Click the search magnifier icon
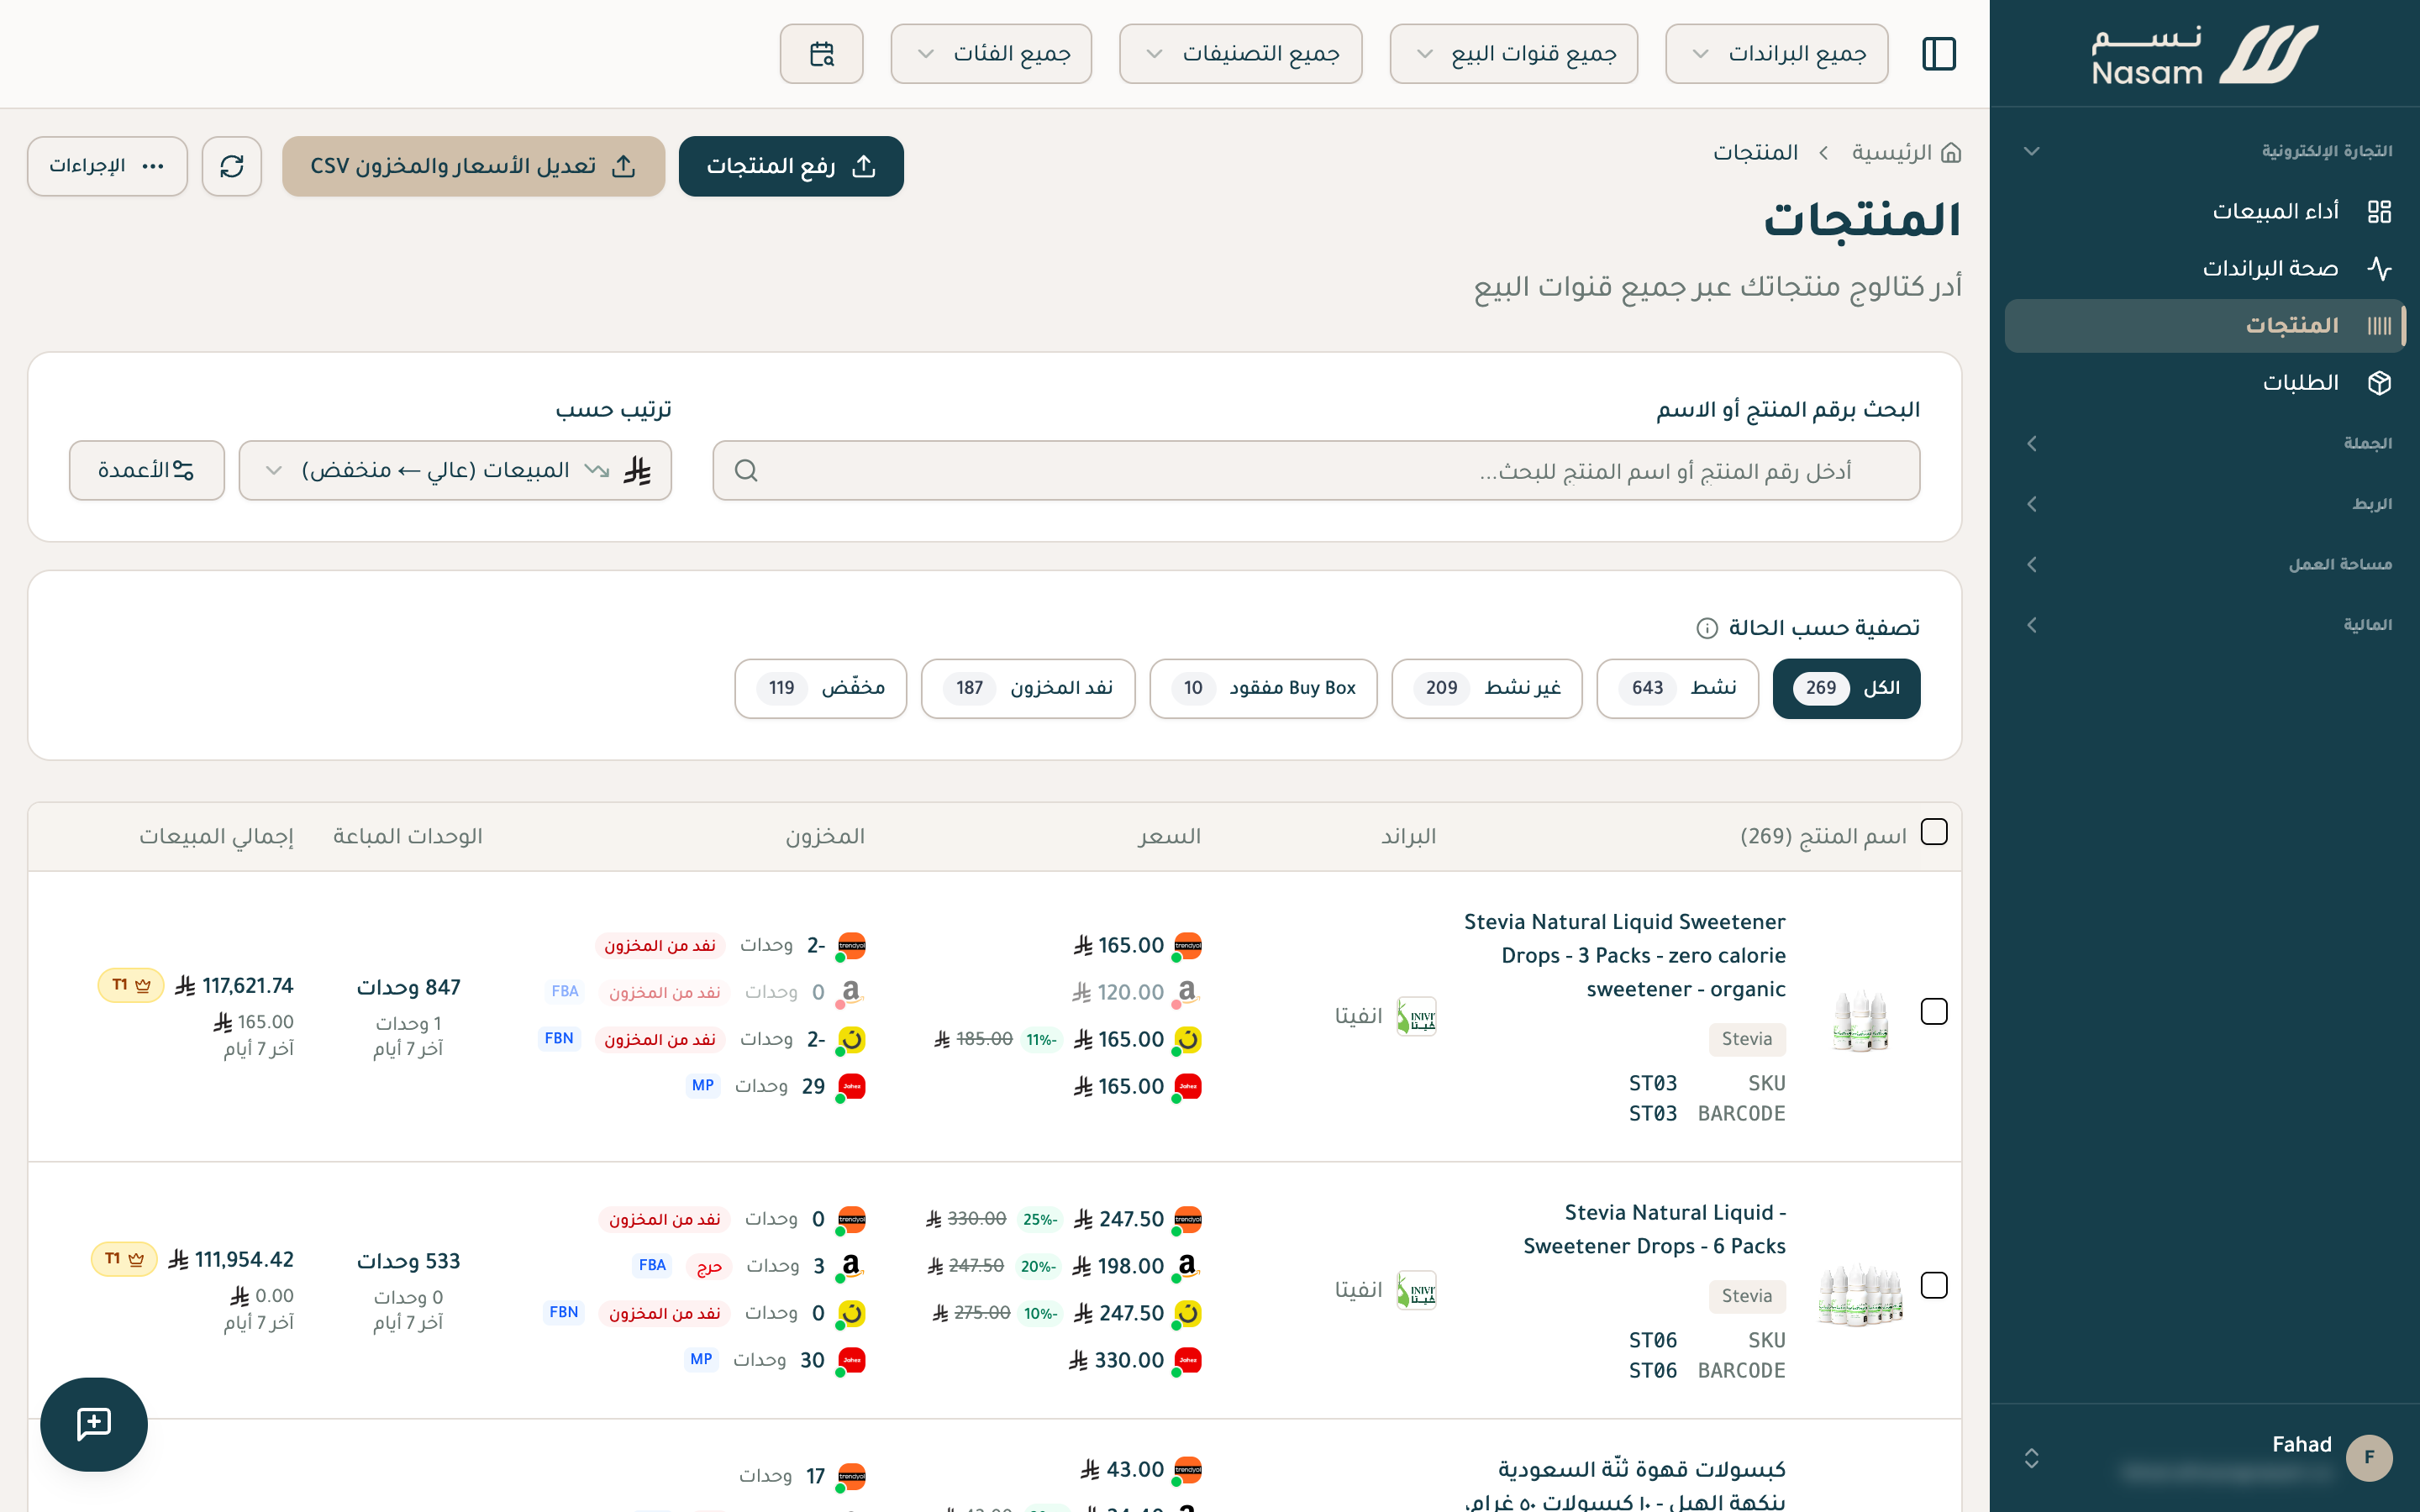The image size is (2420, 1512). tap(746, 470)
